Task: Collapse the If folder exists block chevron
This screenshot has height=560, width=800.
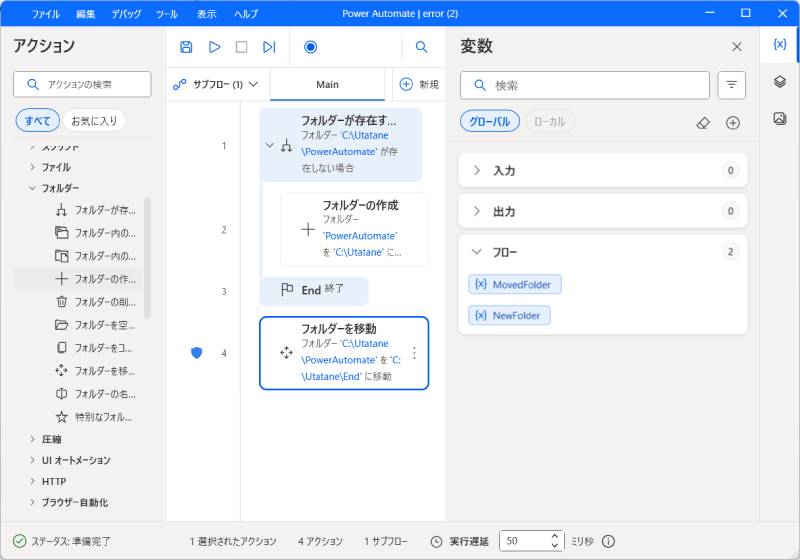Action: coord(269,145)
